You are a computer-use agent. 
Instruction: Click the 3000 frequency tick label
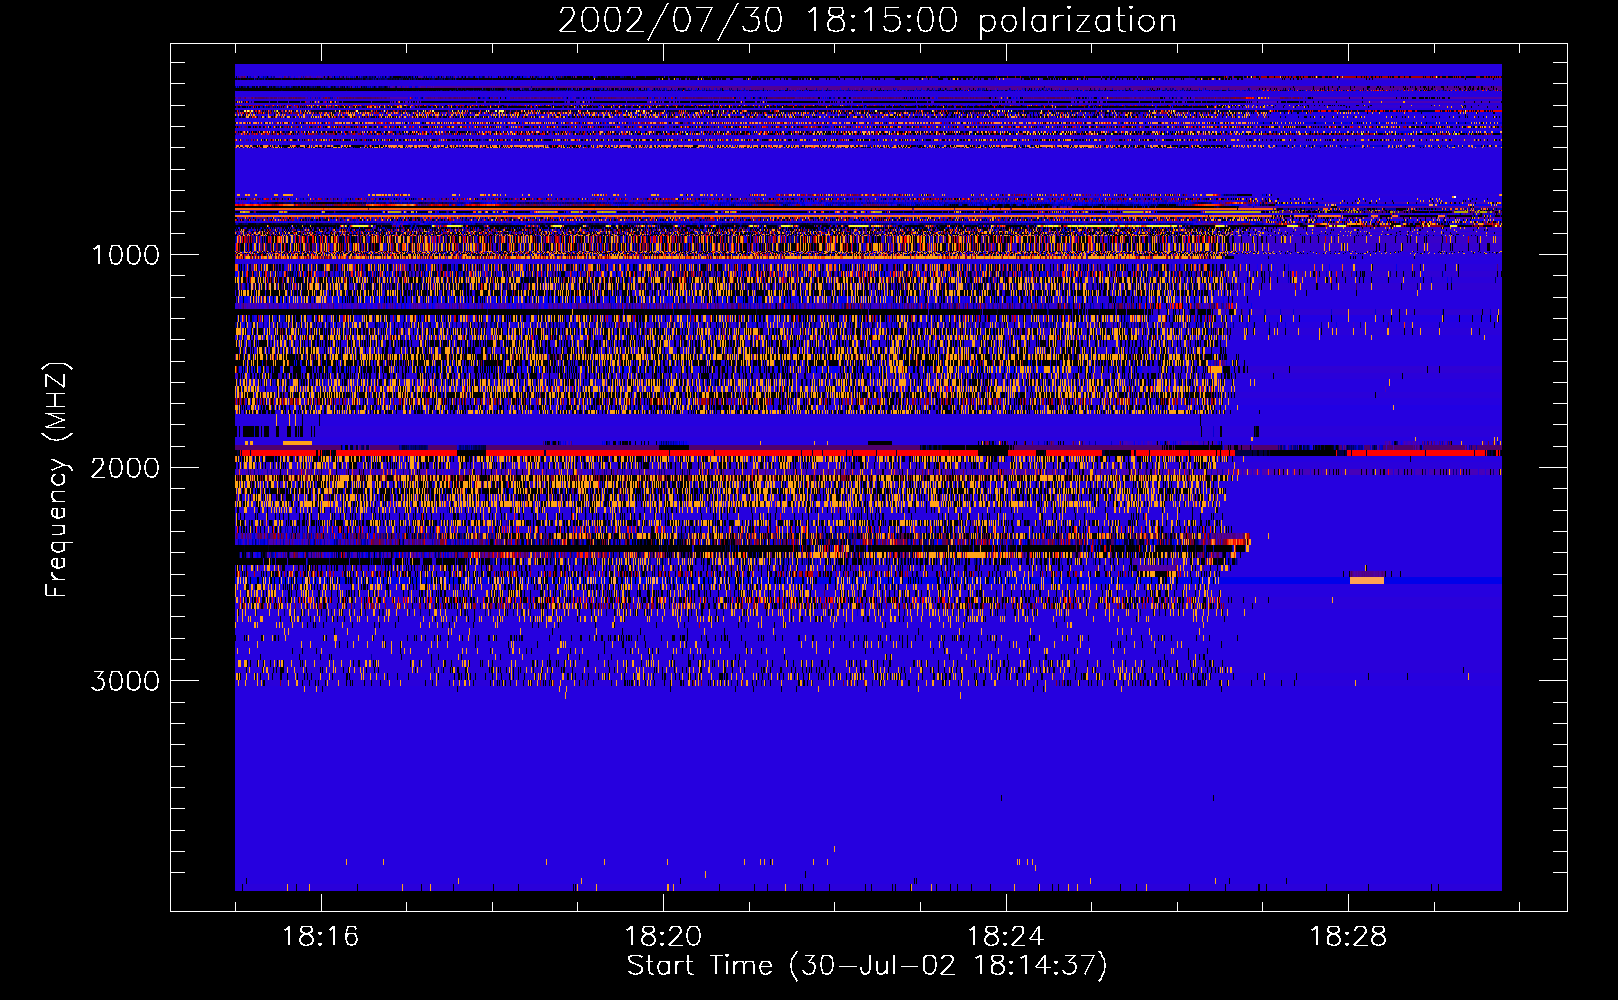(125, 681)
